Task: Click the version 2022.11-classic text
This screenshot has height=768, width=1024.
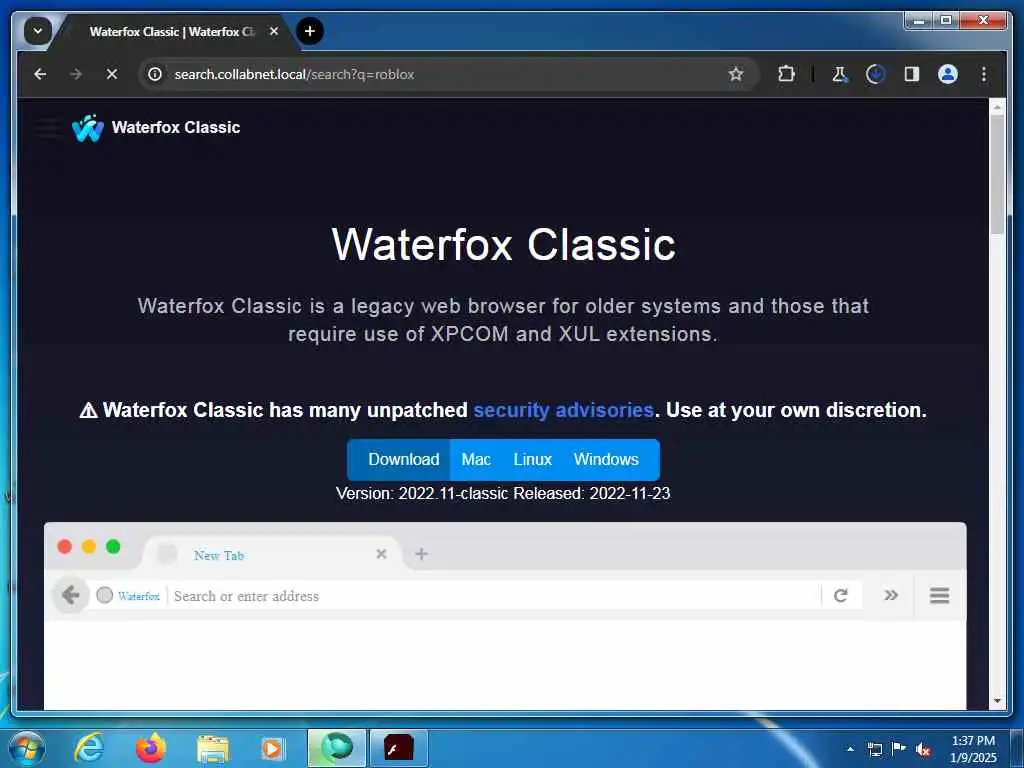Action: tap(421, 494)
